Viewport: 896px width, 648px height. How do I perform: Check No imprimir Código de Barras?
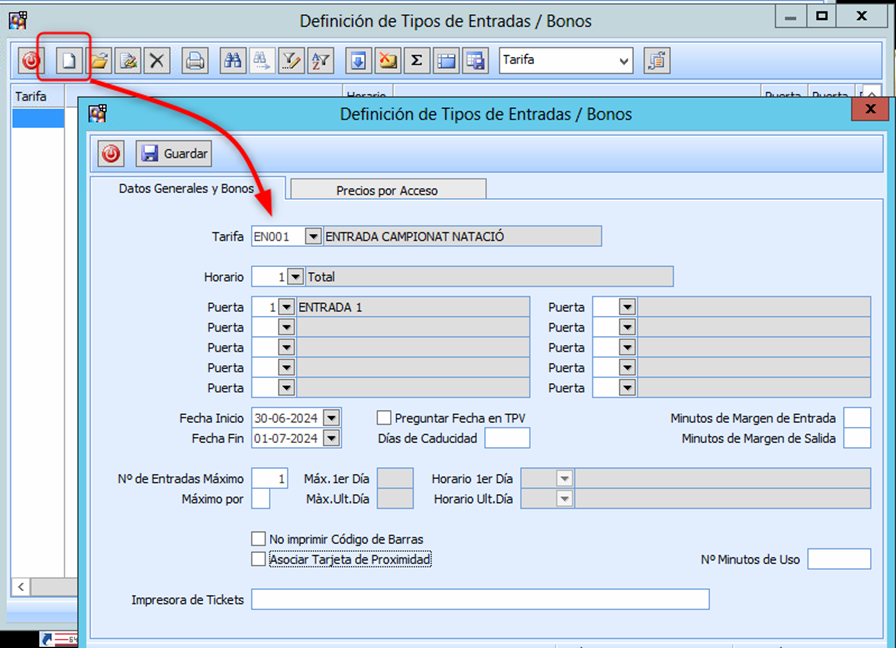coord(259,540)
